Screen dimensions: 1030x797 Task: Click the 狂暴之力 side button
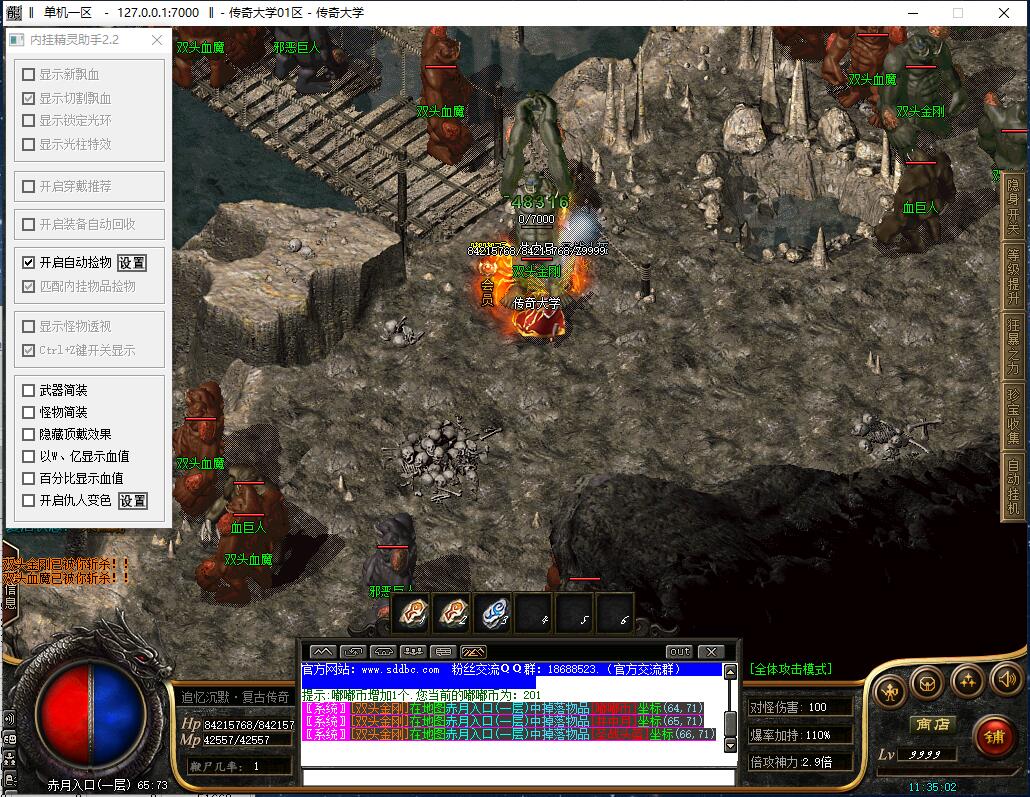coord(1014,346)
